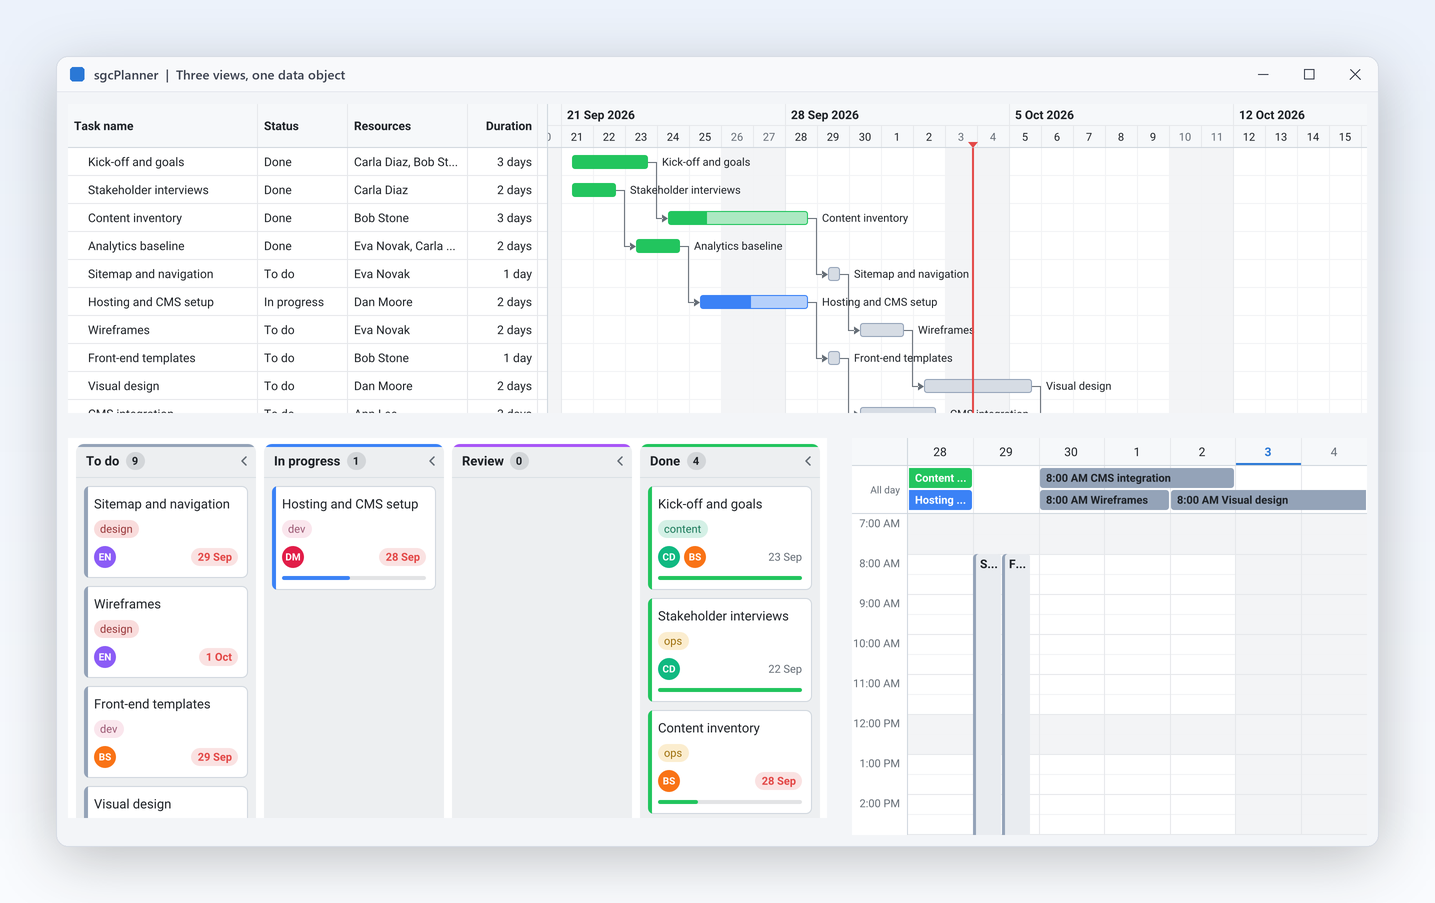Click the Stakeholder interviews Gantt bar
This screenshot has height=903, width=1435.
coord(594,190)
